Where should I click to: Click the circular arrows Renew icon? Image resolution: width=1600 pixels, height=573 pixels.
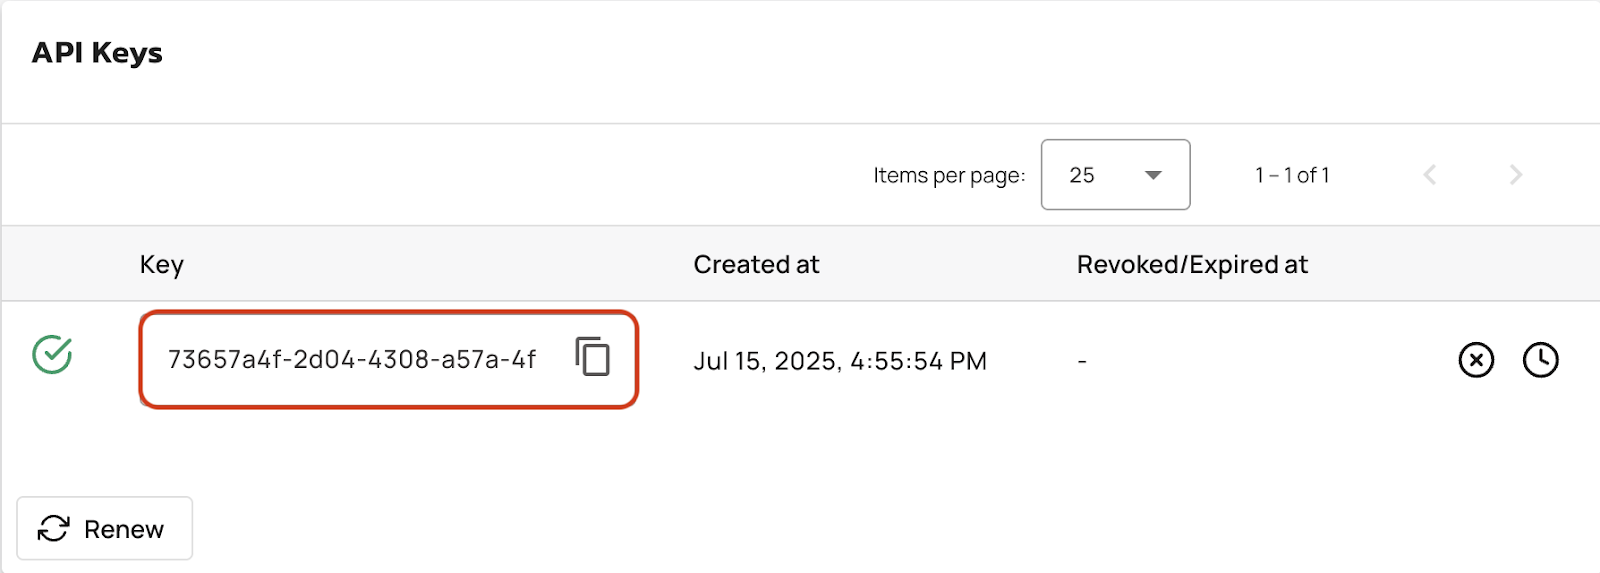pyautogui.click(x=54, y=528)
